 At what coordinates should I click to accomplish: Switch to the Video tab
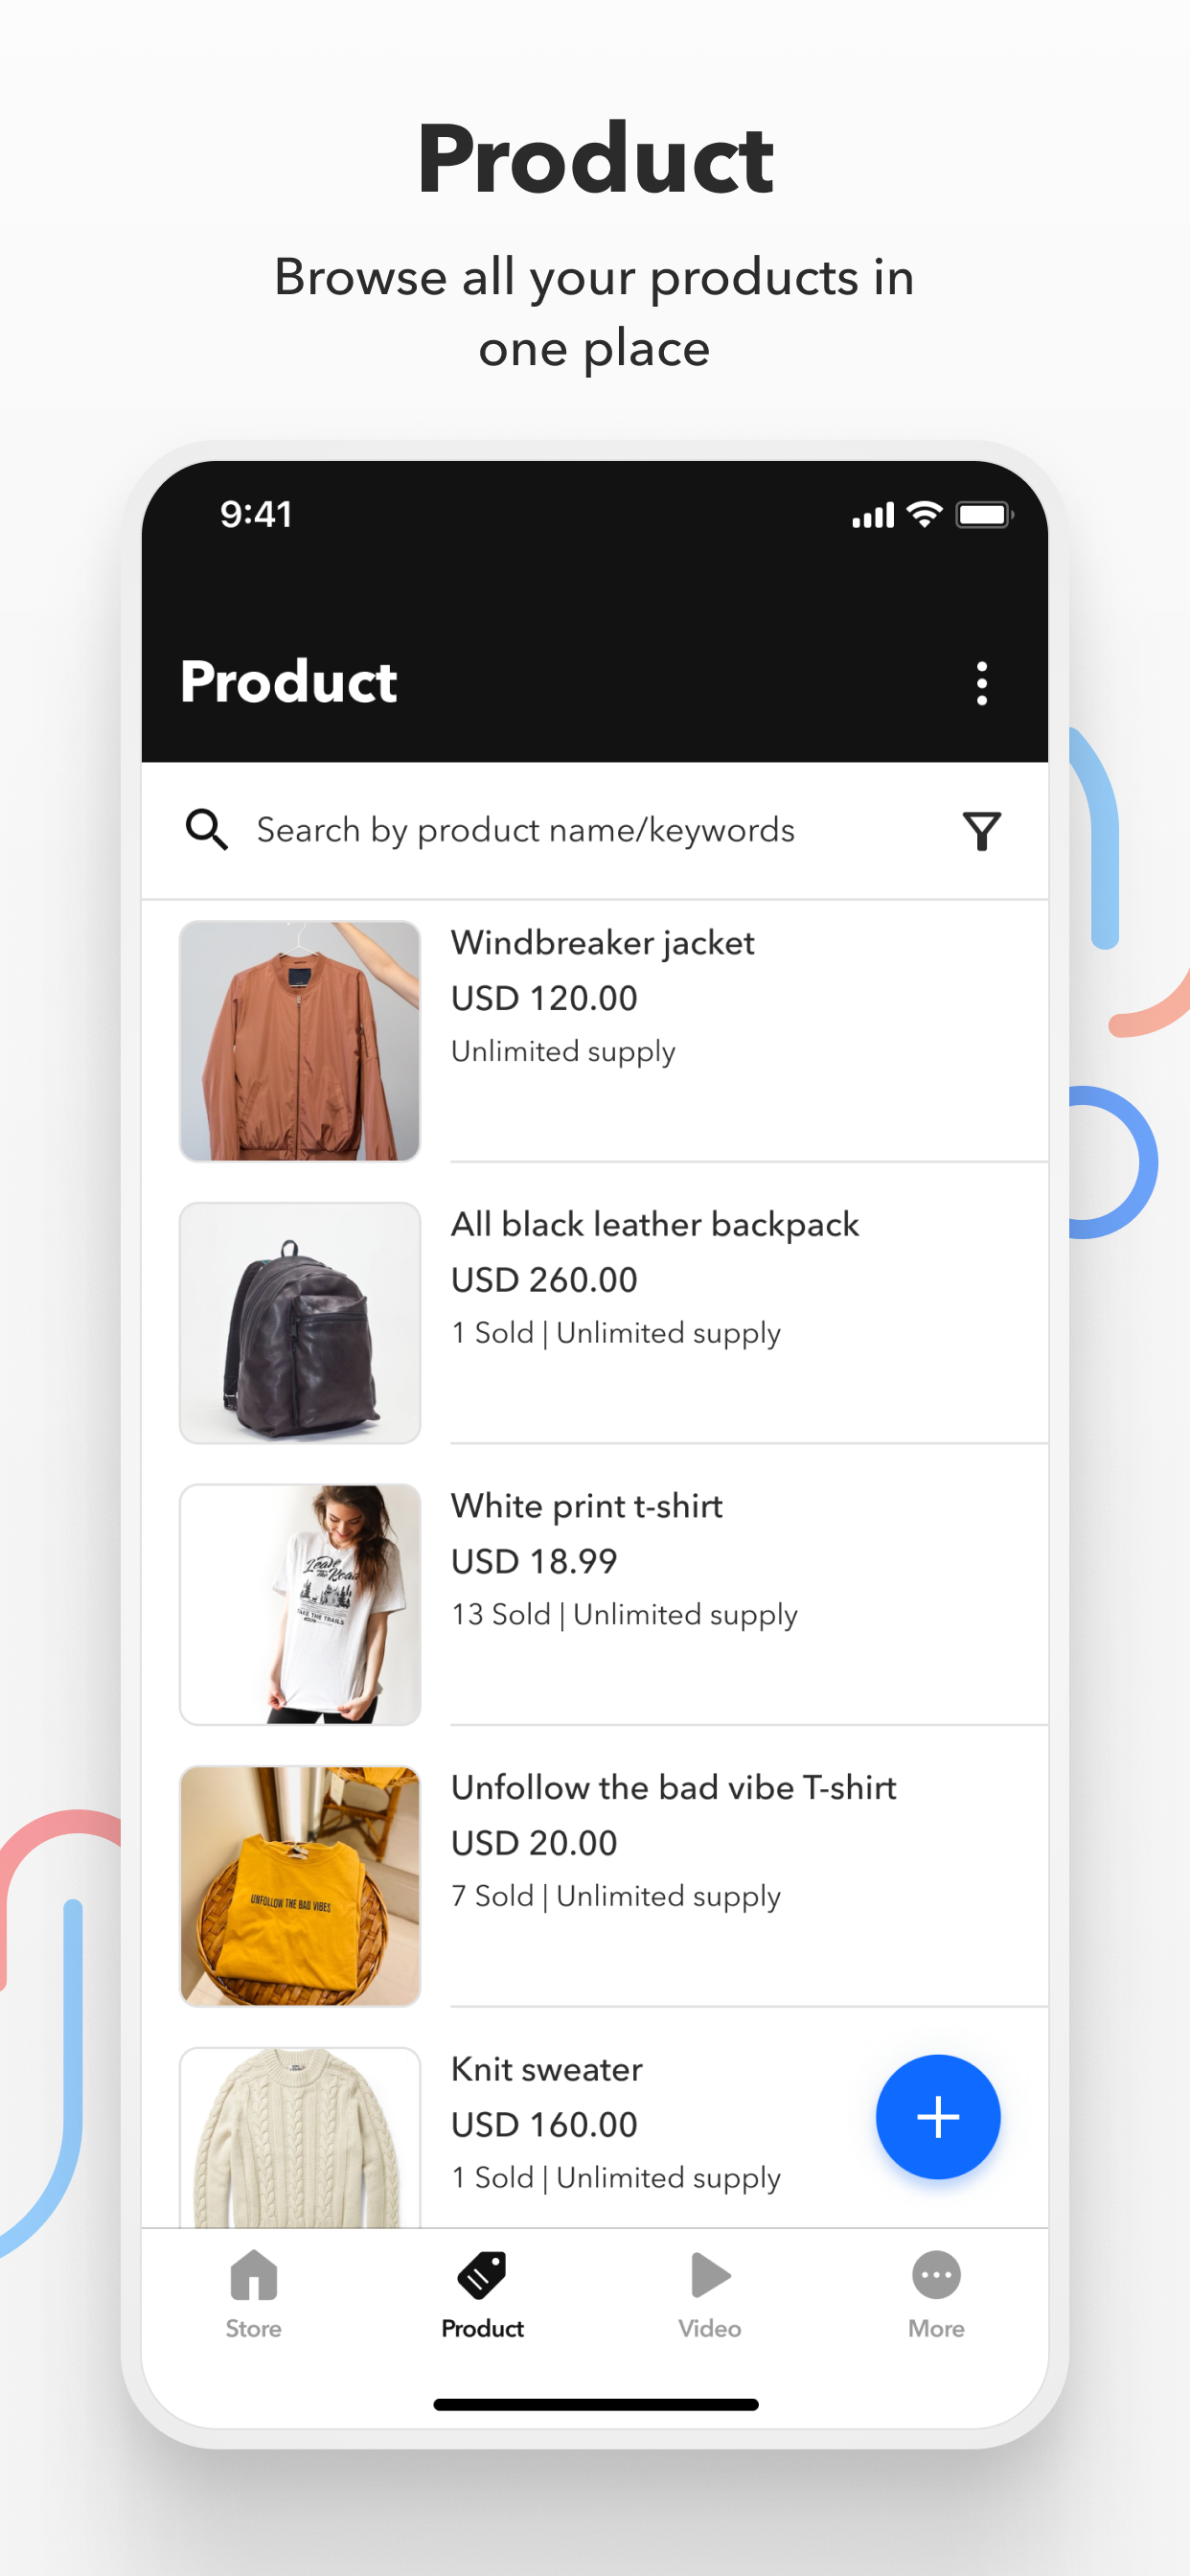coord(709,2294)
